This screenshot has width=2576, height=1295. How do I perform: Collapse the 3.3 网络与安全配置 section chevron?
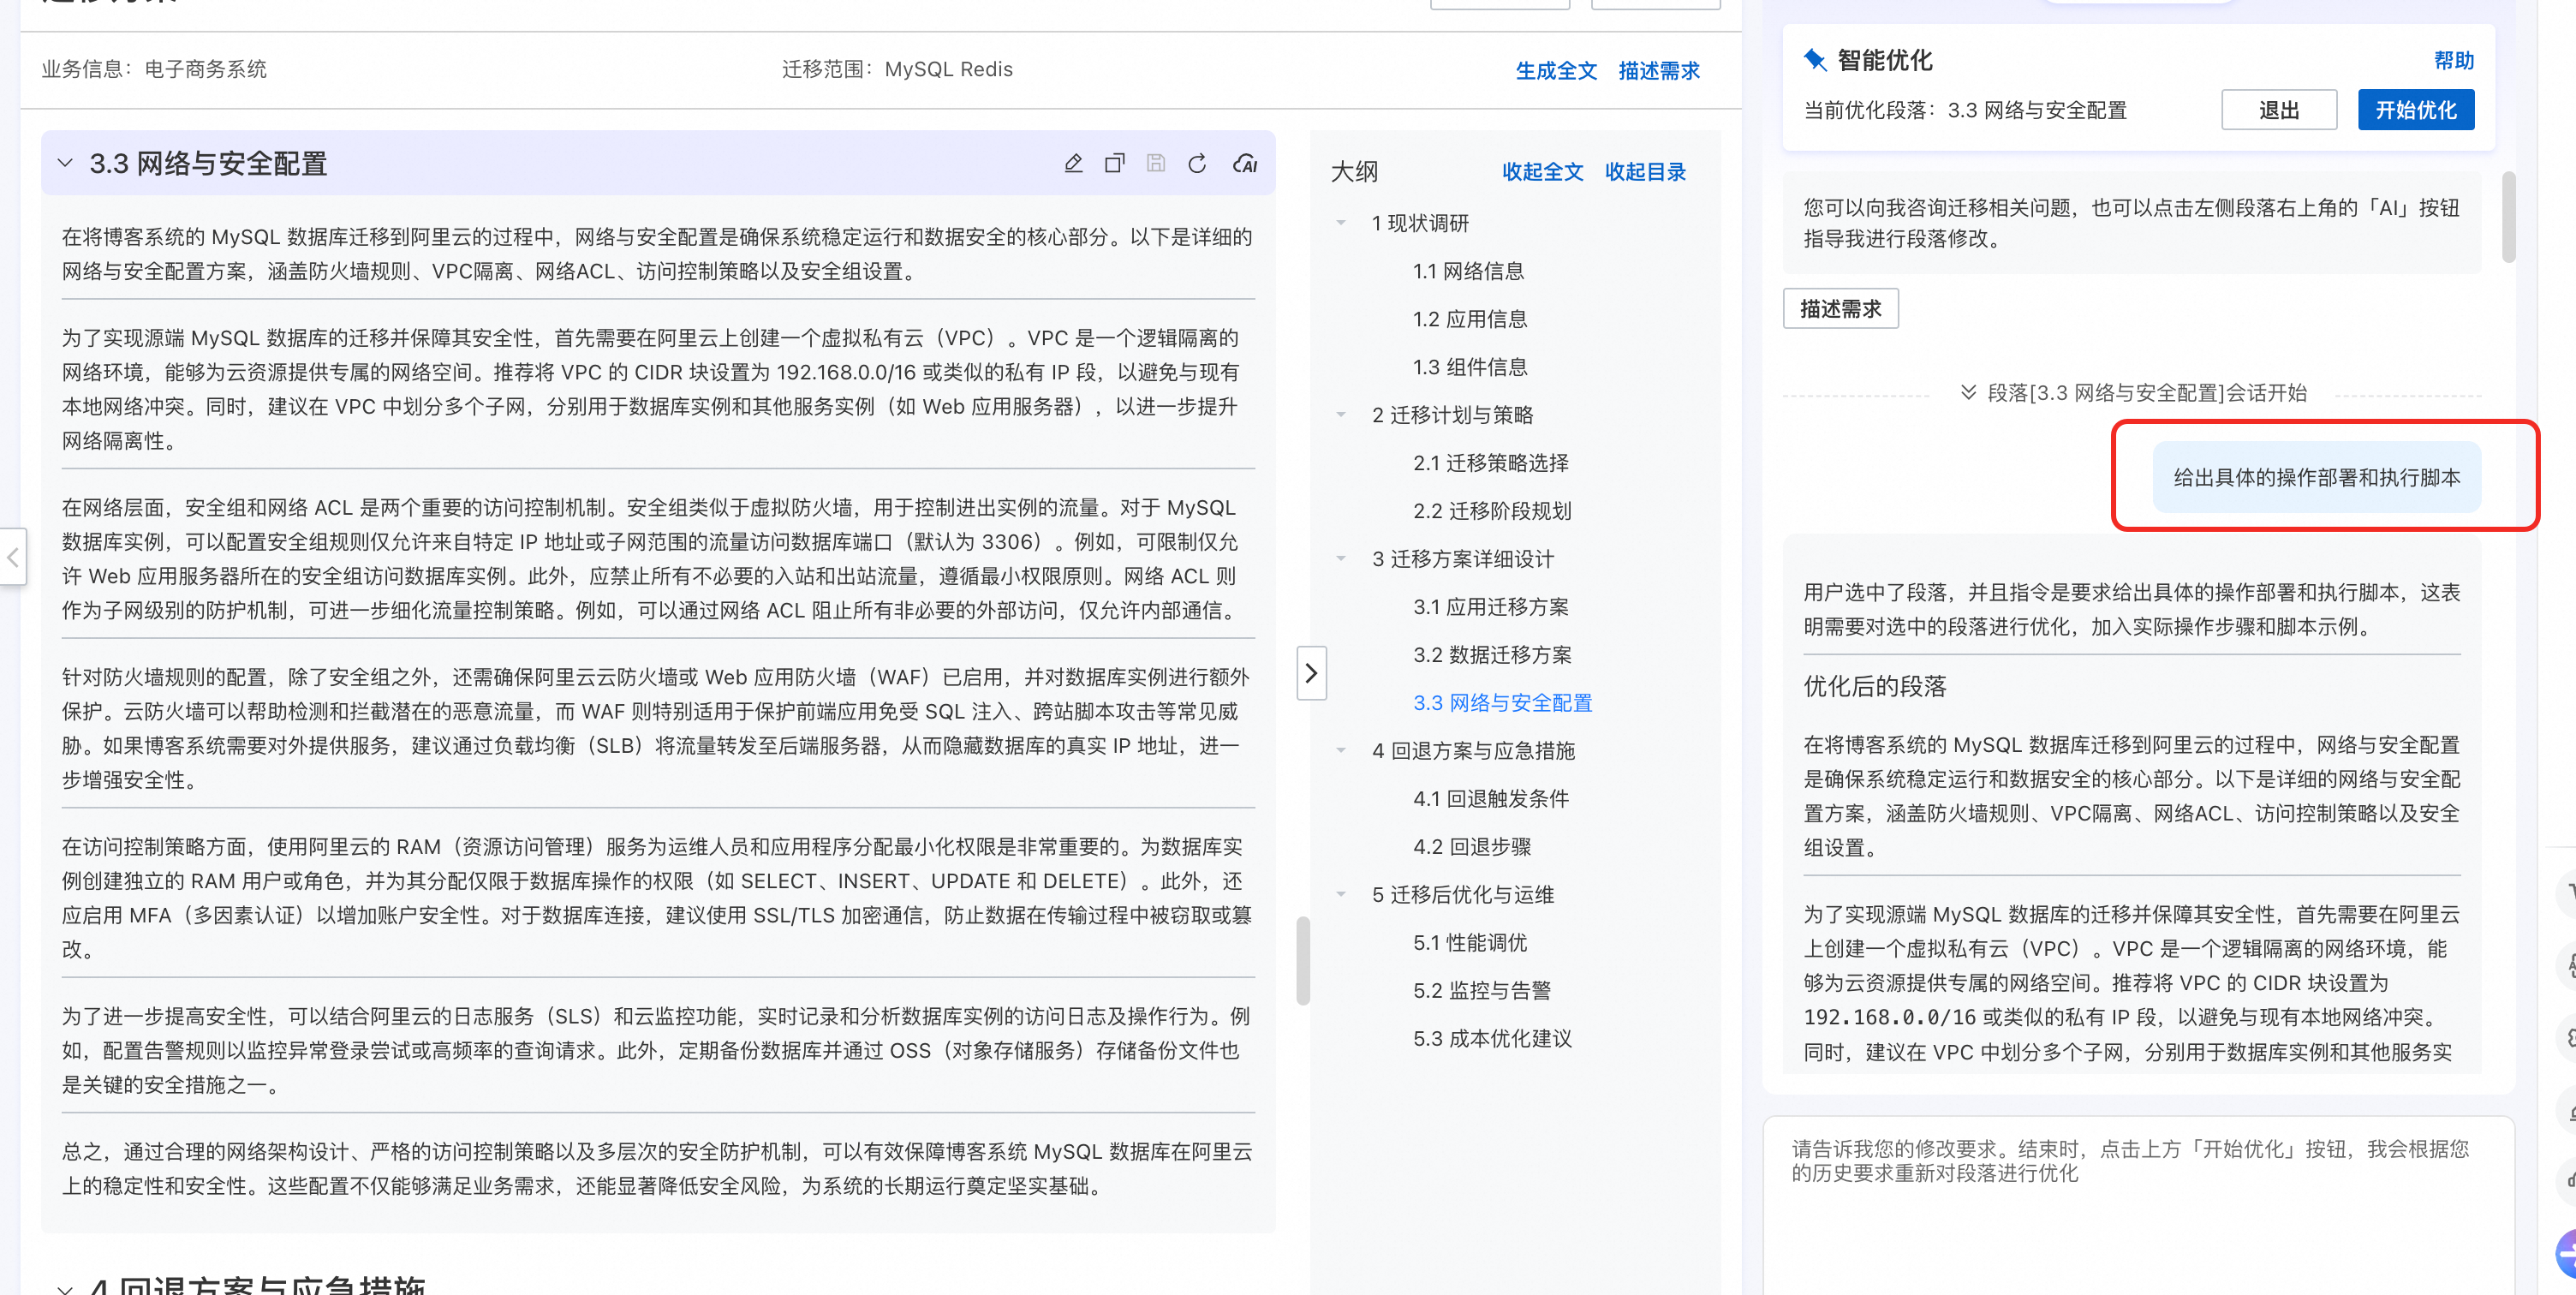(65, 163)
